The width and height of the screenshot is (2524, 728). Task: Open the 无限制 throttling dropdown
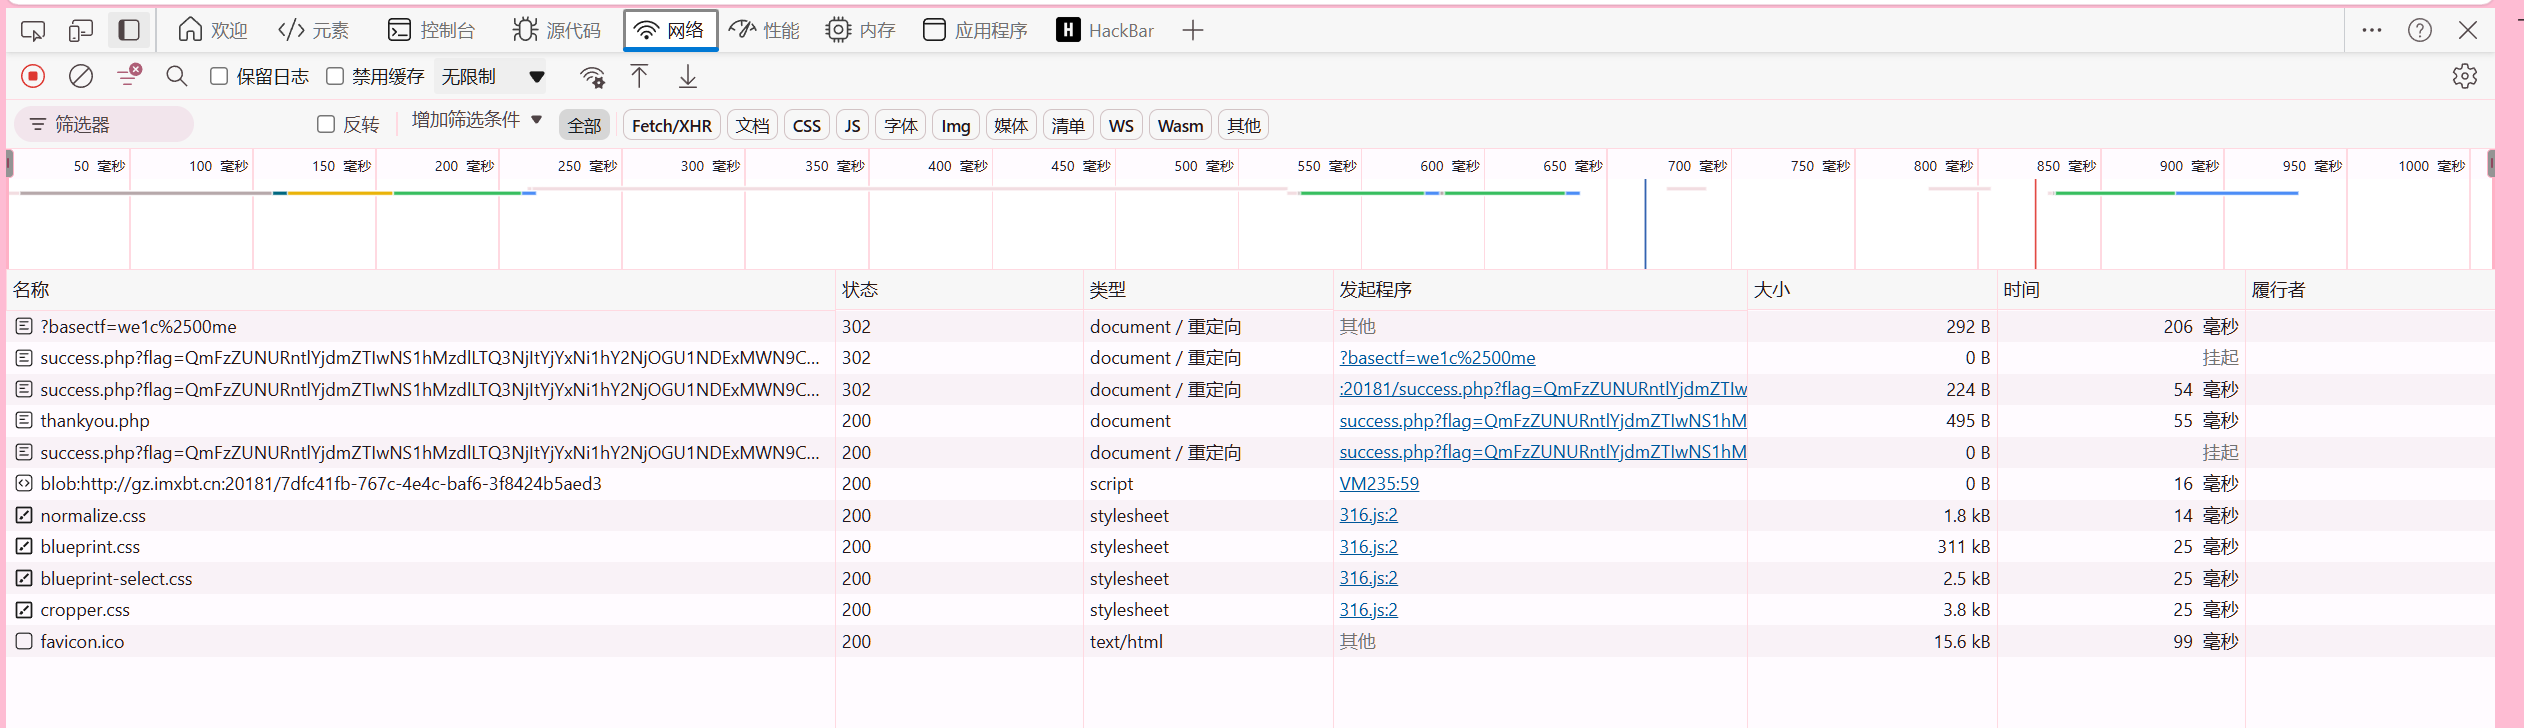click(x=493, y=77)
